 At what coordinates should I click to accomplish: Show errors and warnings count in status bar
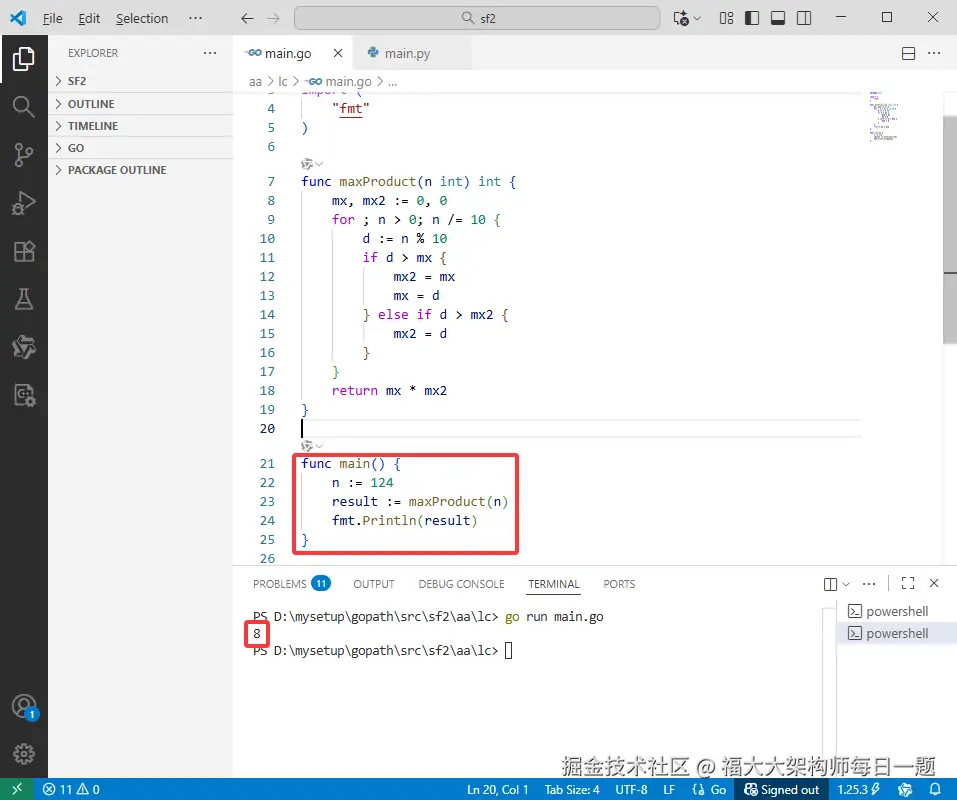pos(71,790)
